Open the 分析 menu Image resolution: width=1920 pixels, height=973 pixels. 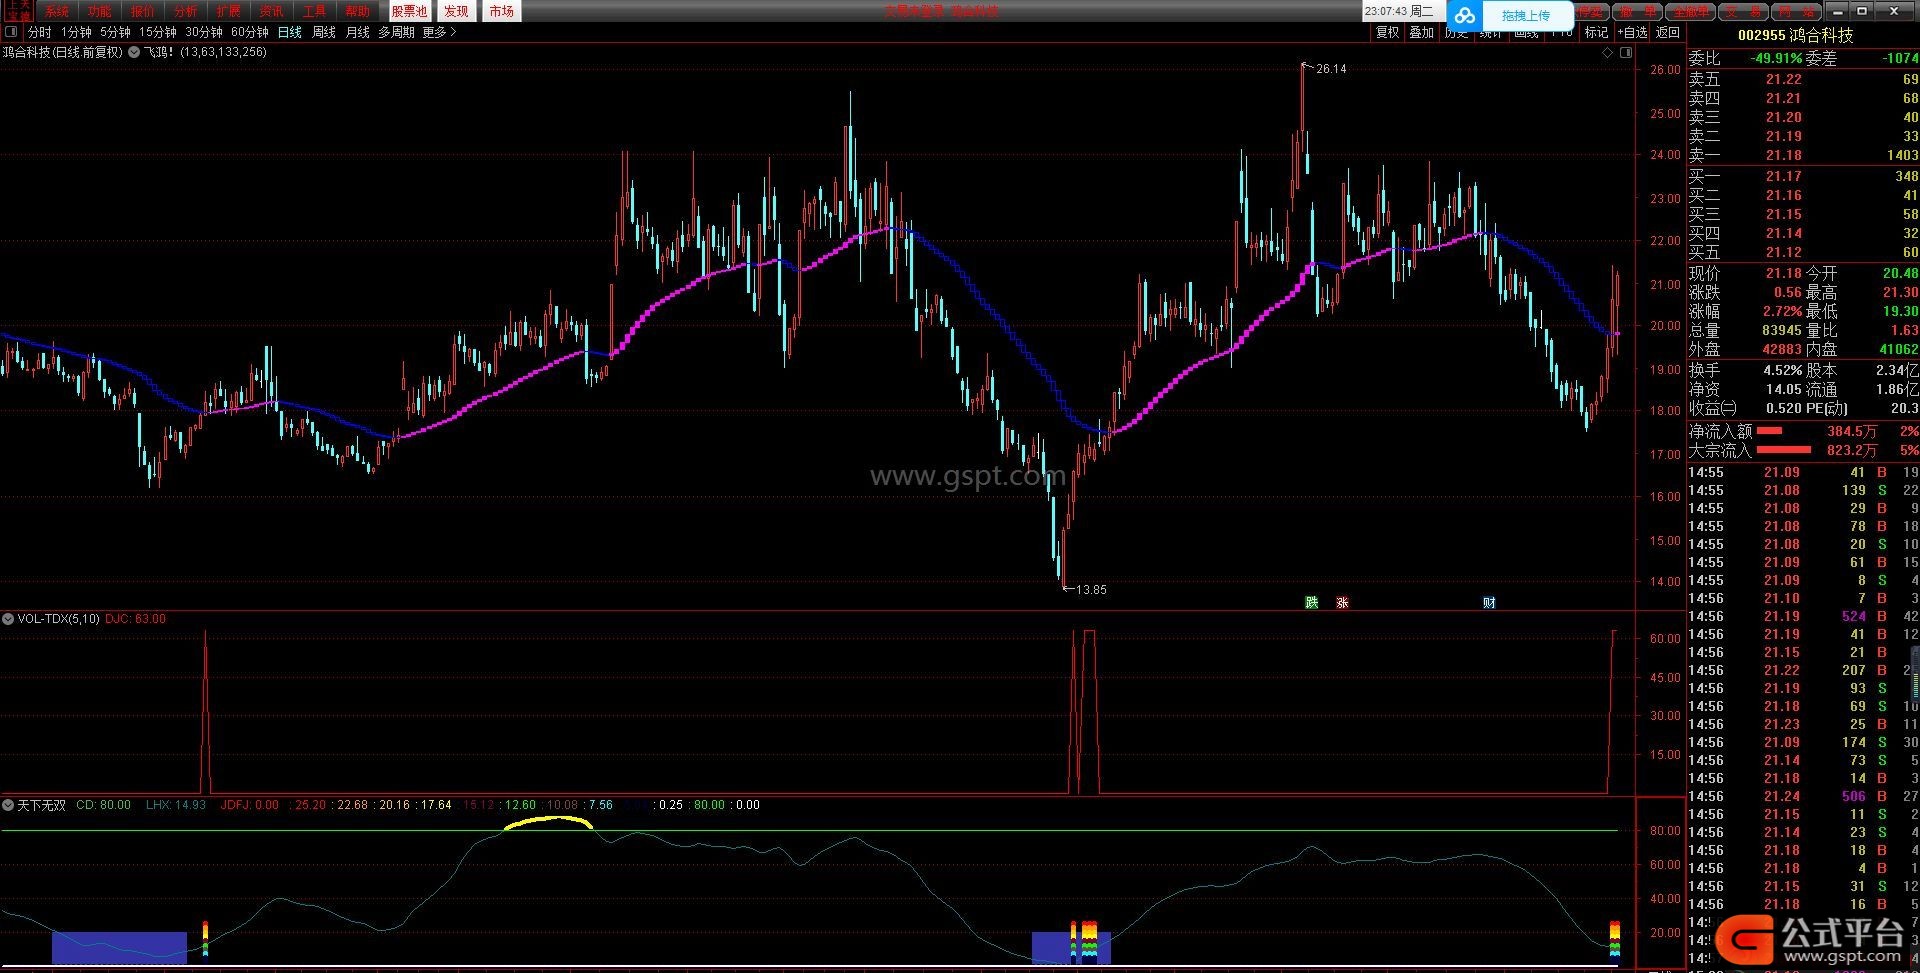[186, 11]
